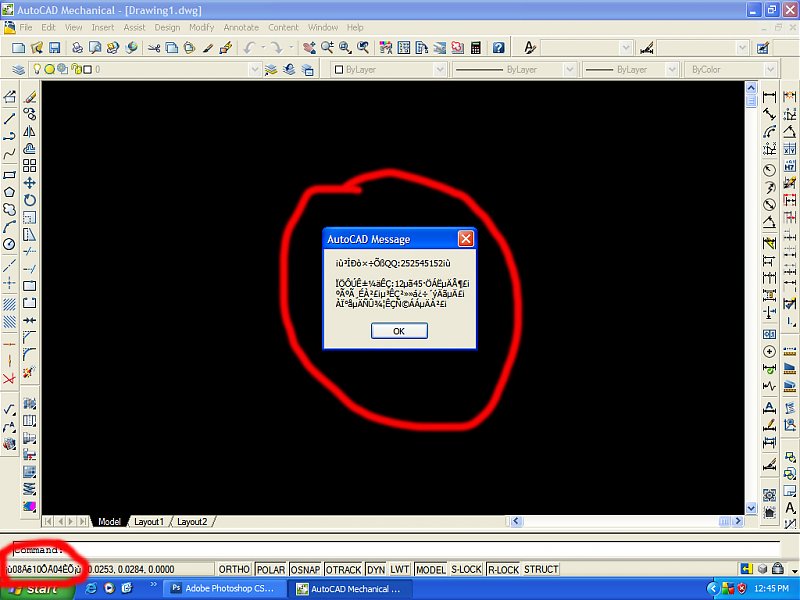Switch to the Layout2 tab

[192, 522]
